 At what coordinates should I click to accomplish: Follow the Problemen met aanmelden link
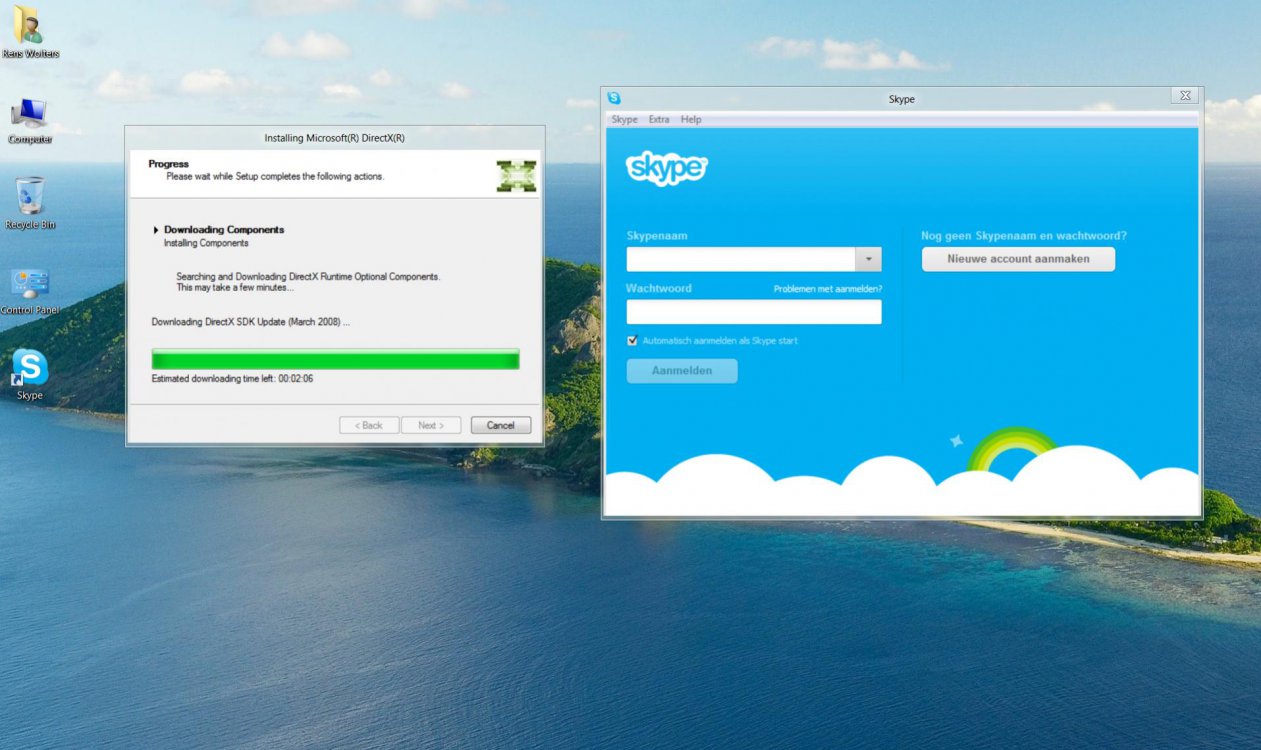coord(827,289)
